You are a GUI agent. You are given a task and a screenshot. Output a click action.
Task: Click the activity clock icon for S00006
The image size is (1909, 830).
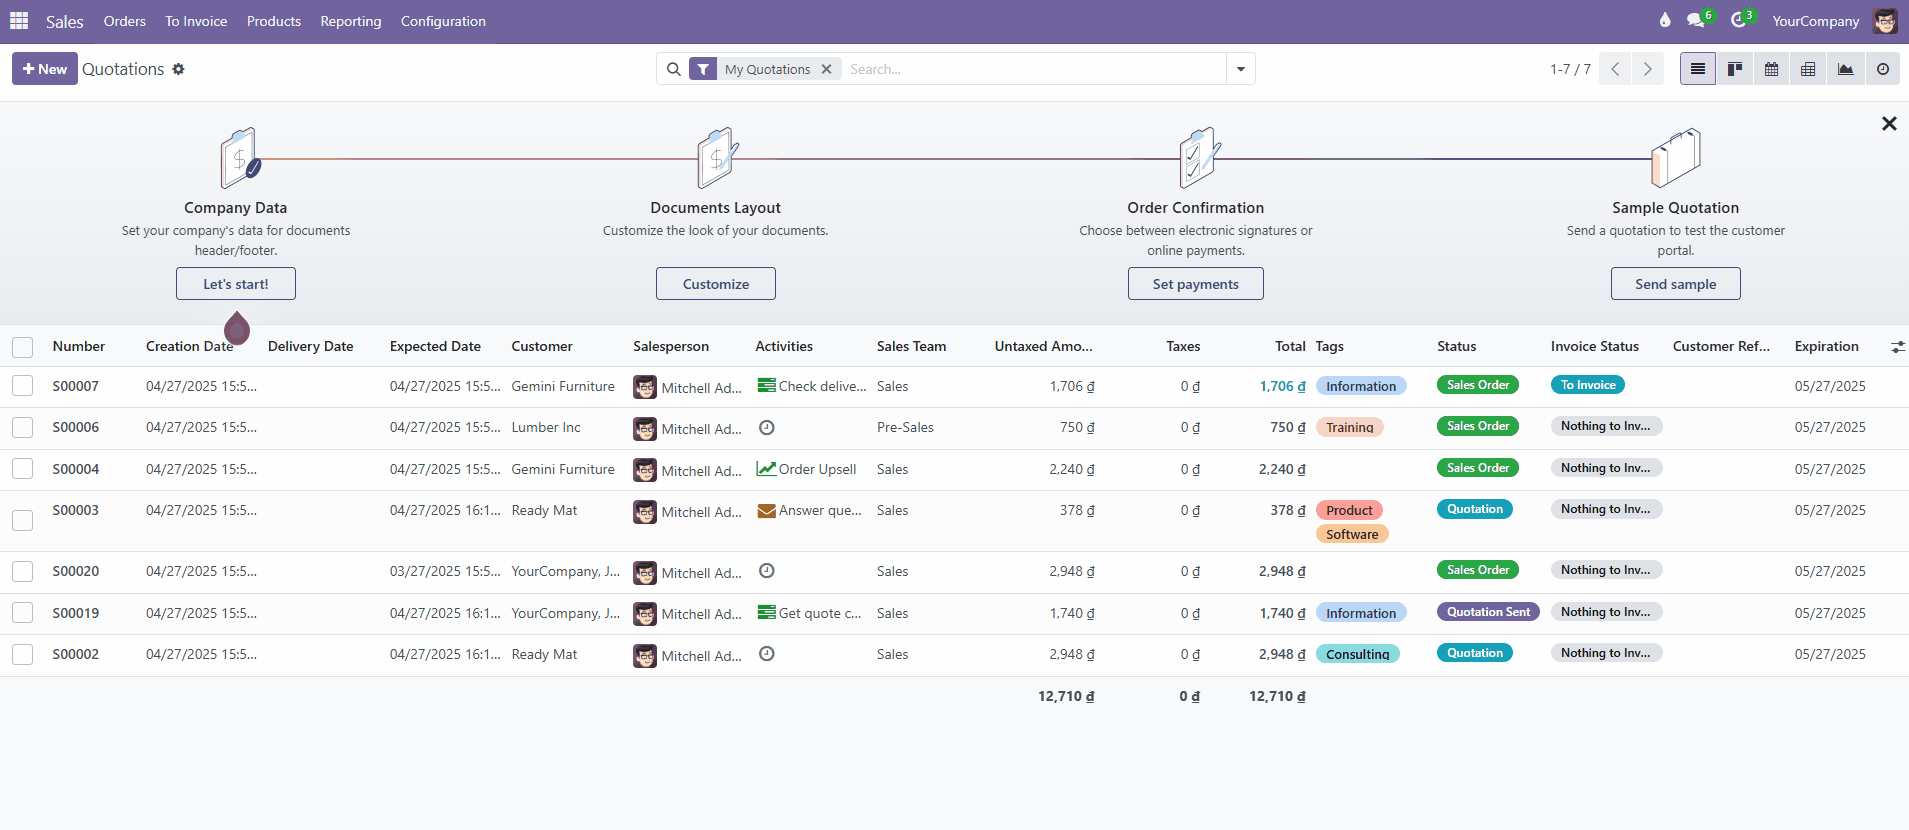767,427
